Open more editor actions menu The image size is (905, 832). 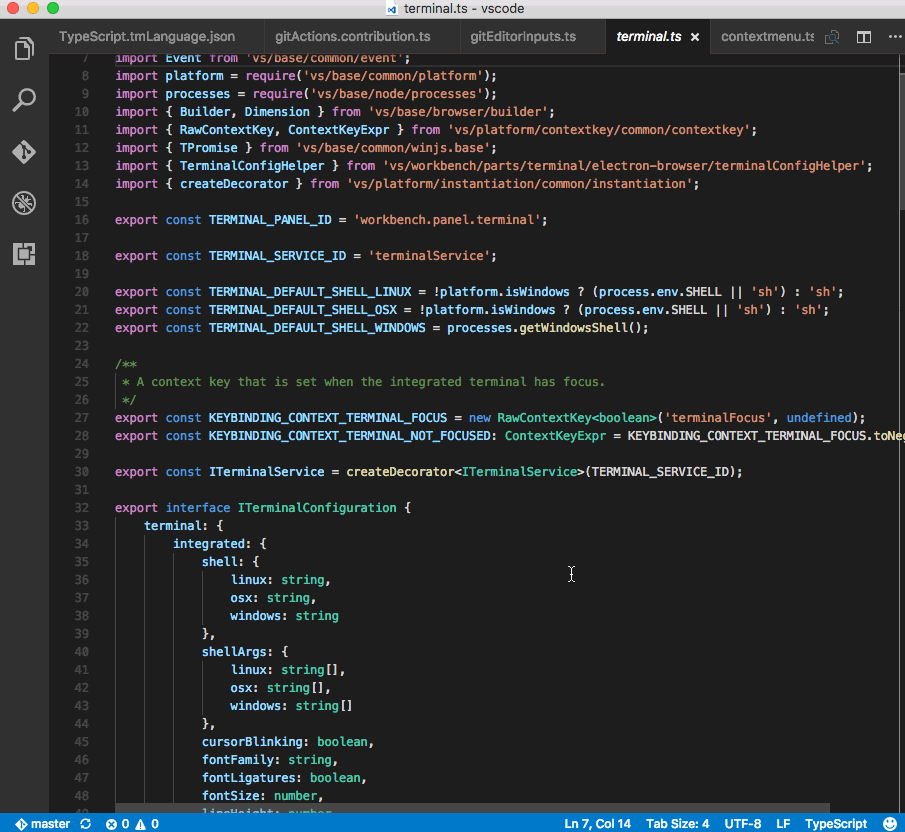click(896, 35)
